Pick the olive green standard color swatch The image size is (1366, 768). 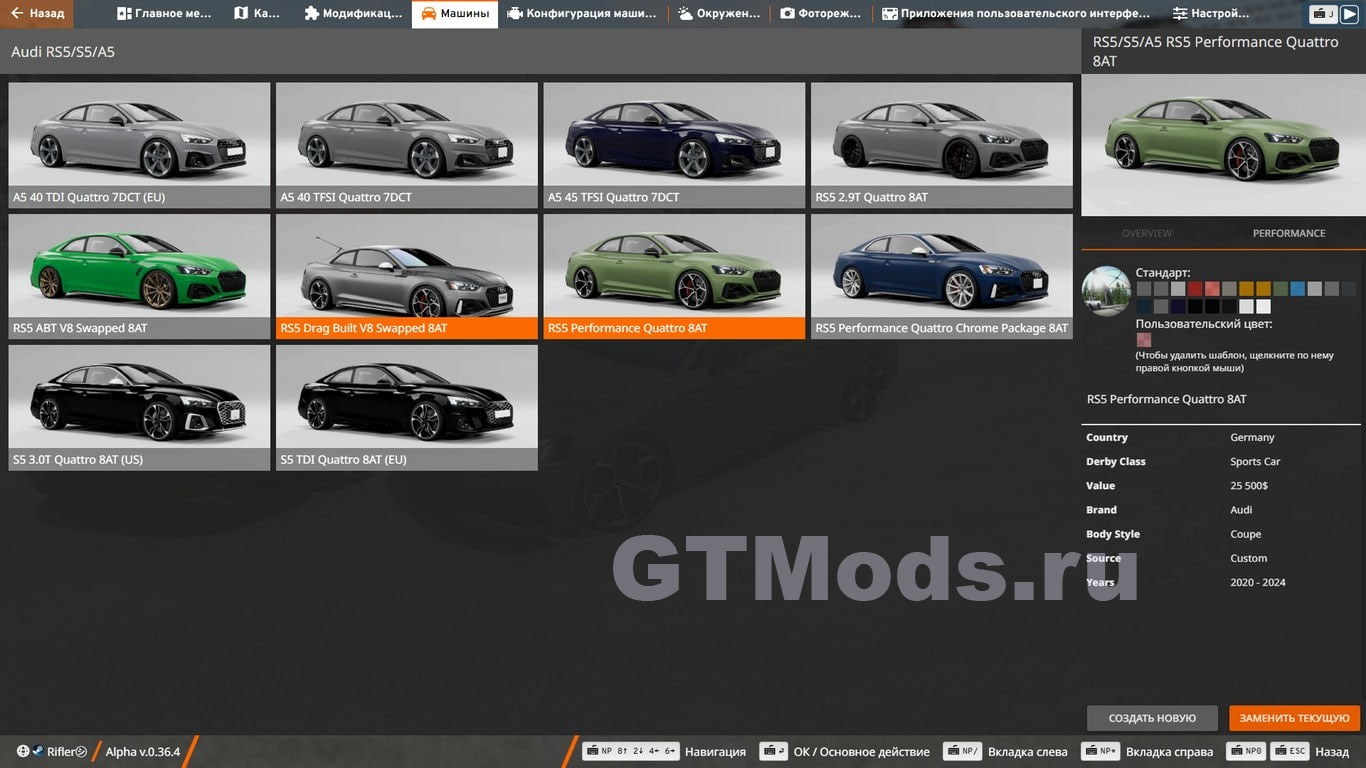1281,289
